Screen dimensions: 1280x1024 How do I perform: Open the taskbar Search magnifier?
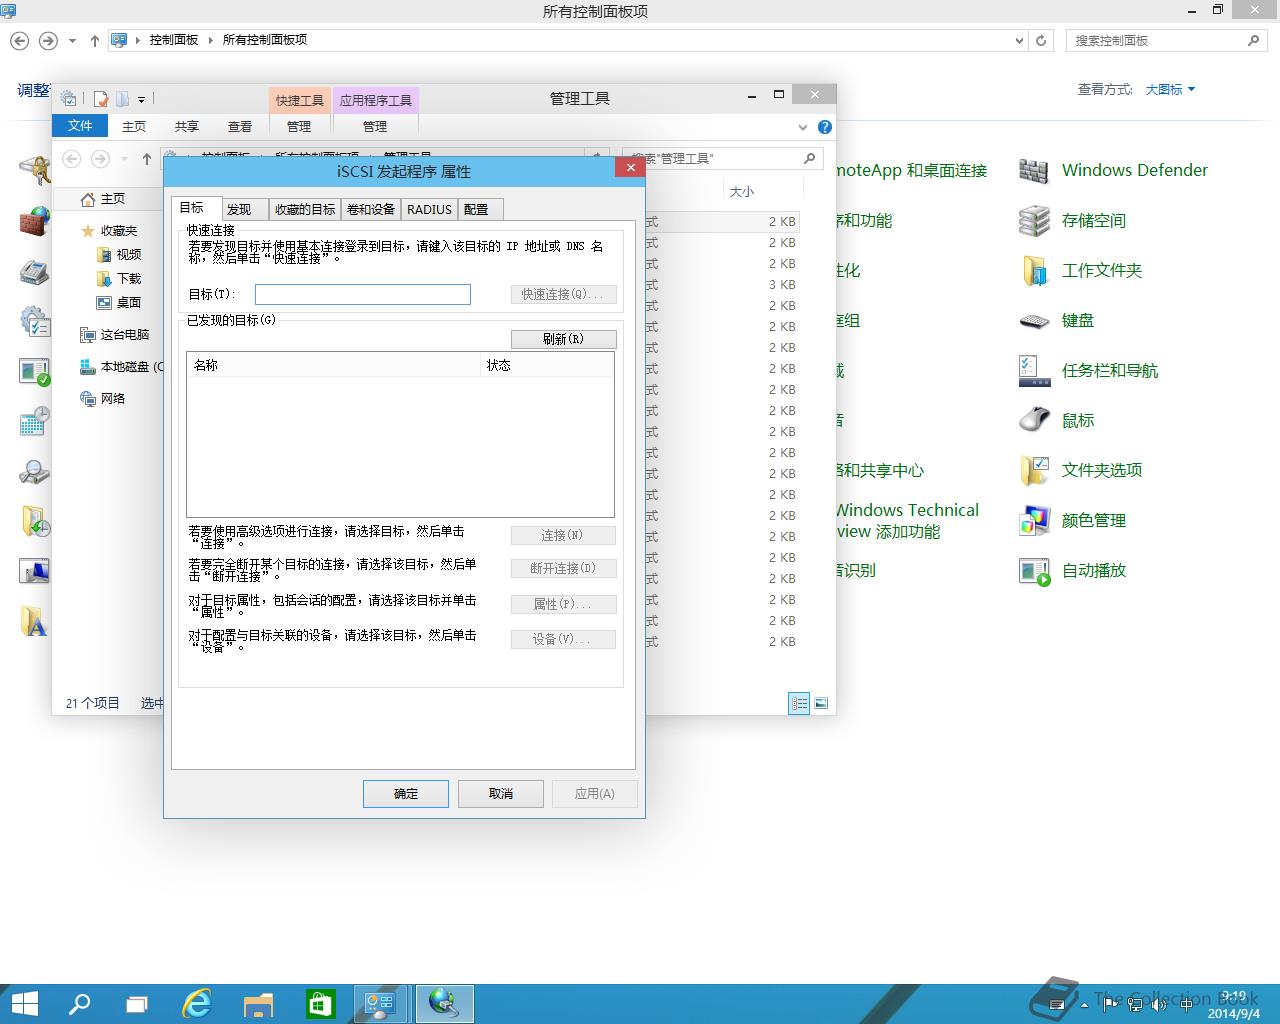79,1004
